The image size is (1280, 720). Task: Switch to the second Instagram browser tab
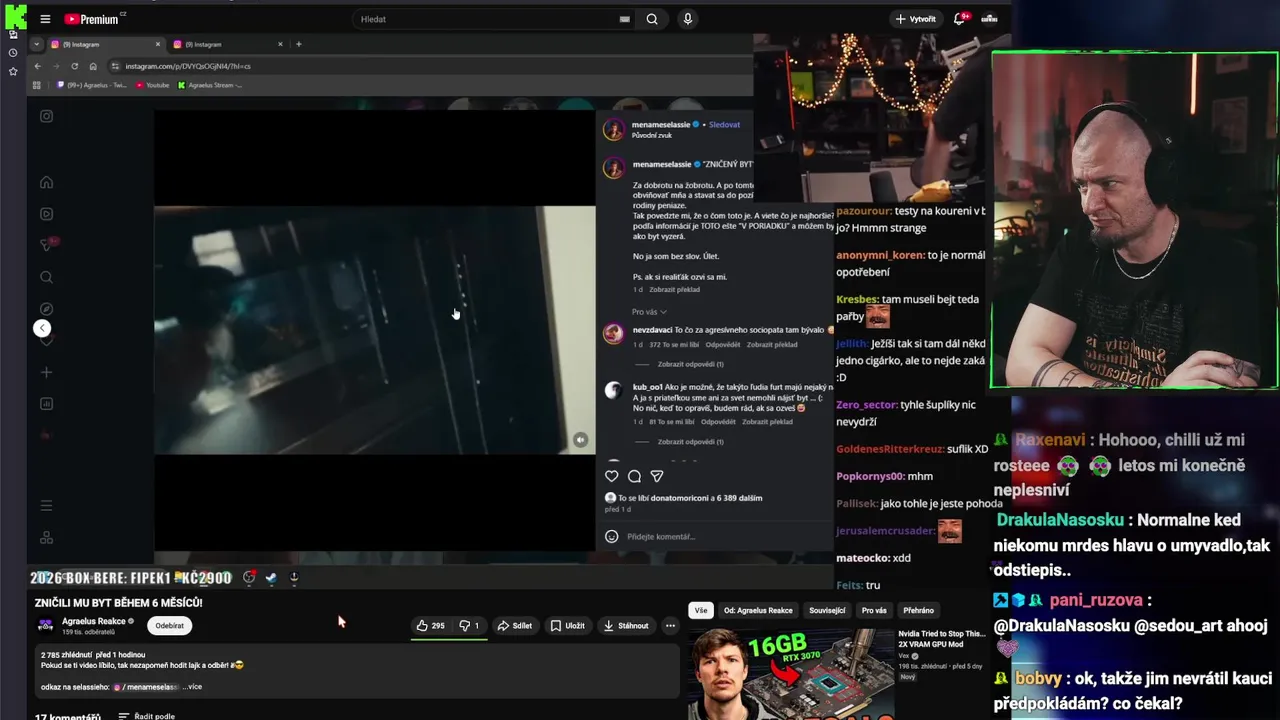tap(226, 44)
